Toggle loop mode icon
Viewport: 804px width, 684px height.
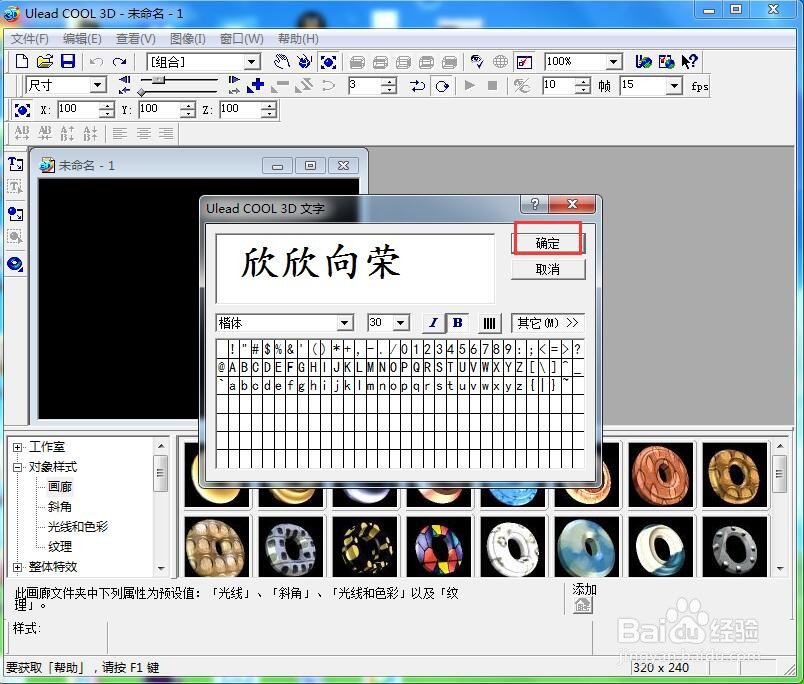click(x=442, y=86)
